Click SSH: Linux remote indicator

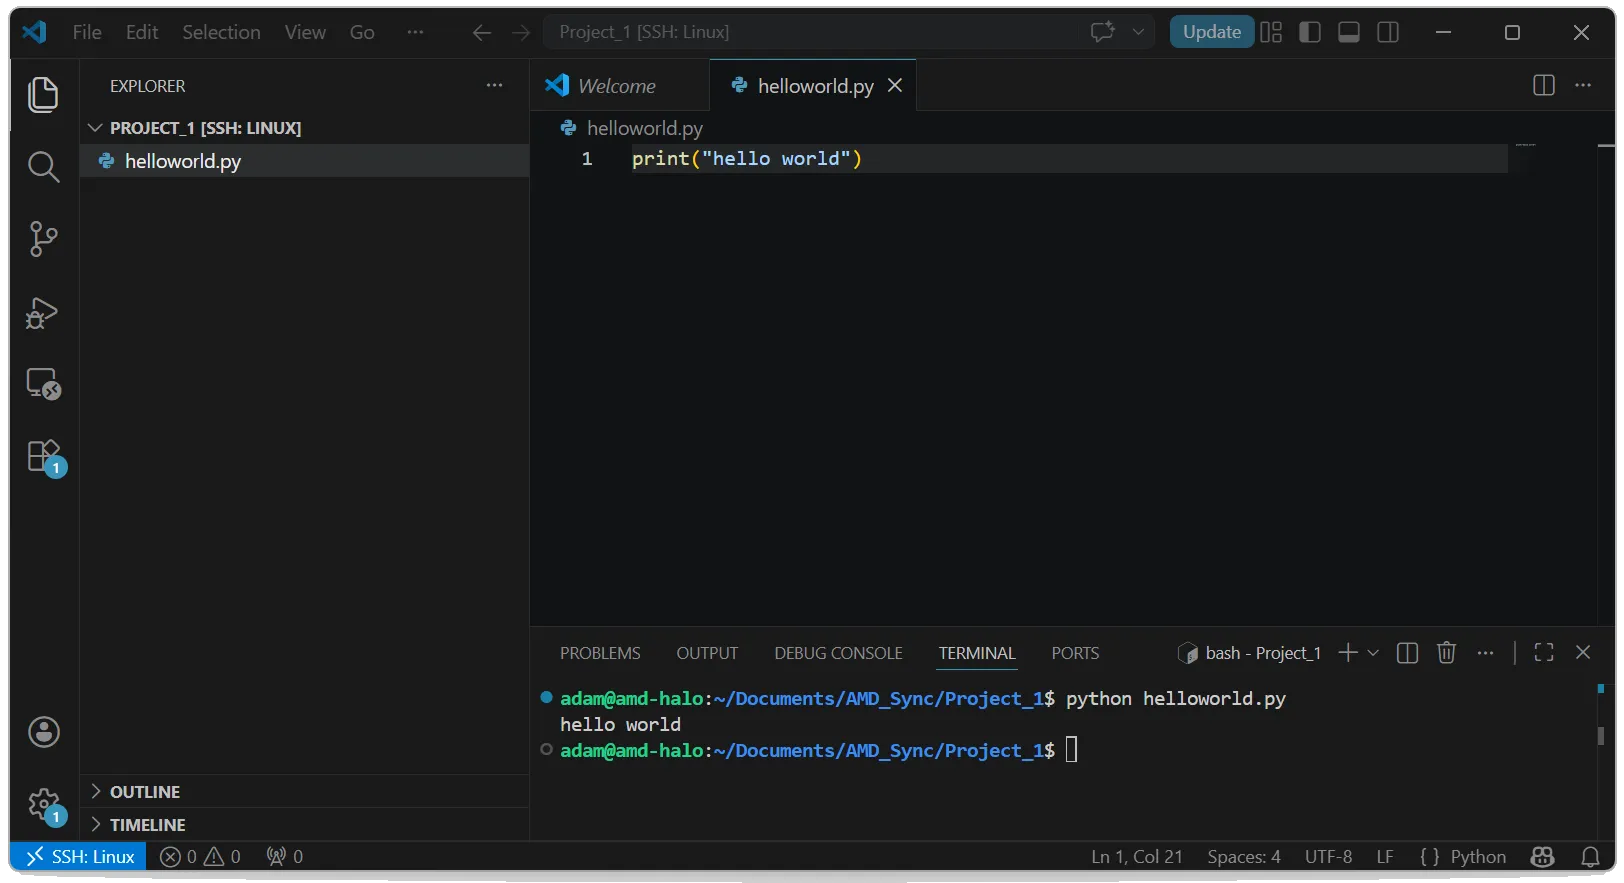(79, 857)
